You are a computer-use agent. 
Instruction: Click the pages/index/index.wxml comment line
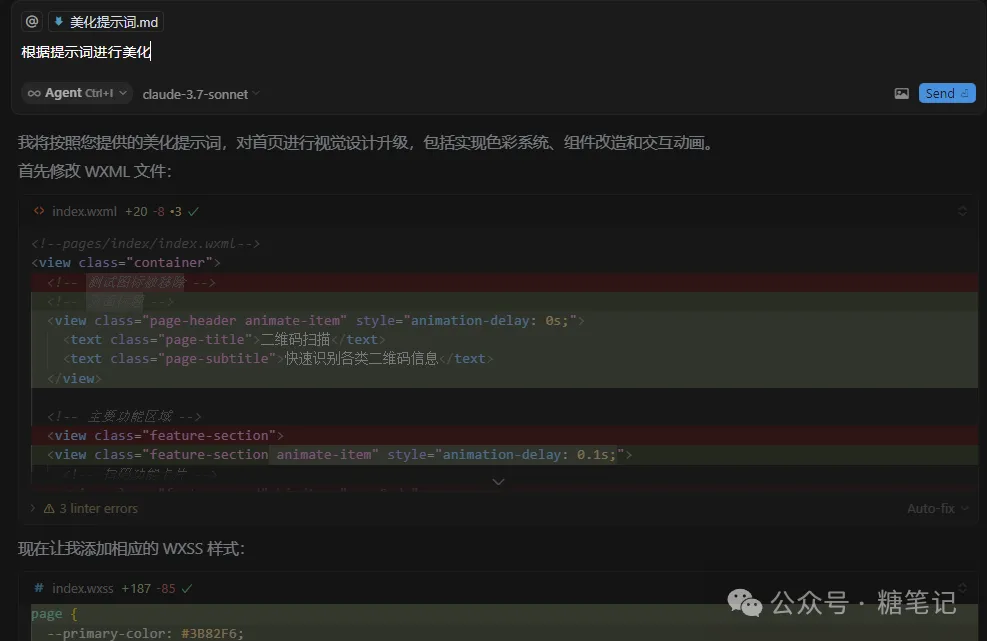145,244
